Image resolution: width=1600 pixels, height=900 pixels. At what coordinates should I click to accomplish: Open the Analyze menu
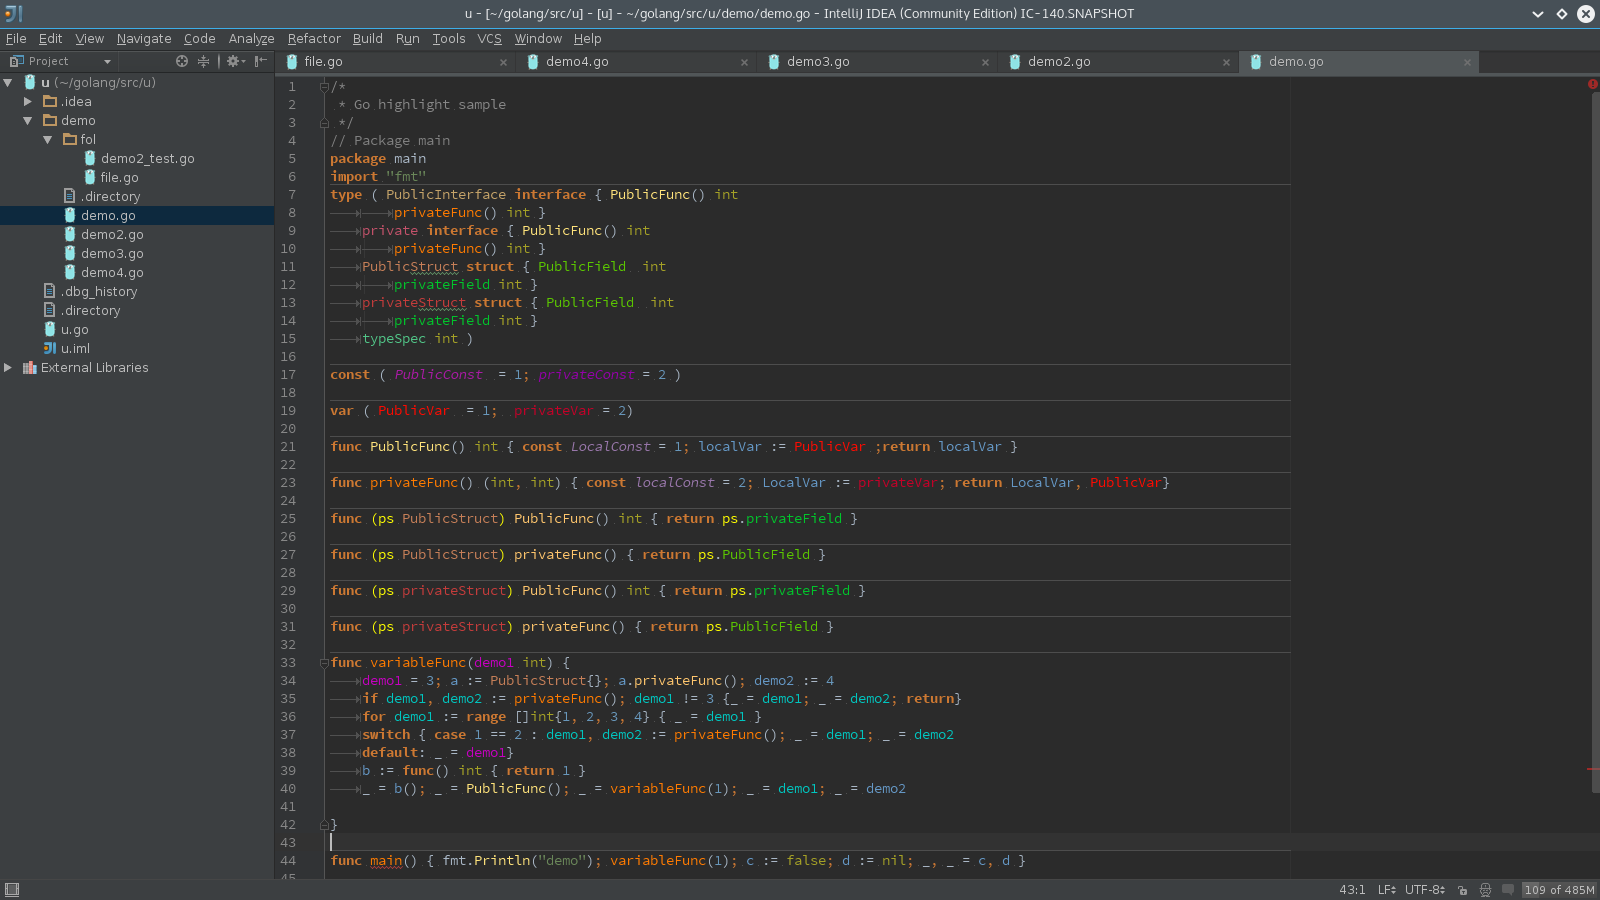[251, 39]
